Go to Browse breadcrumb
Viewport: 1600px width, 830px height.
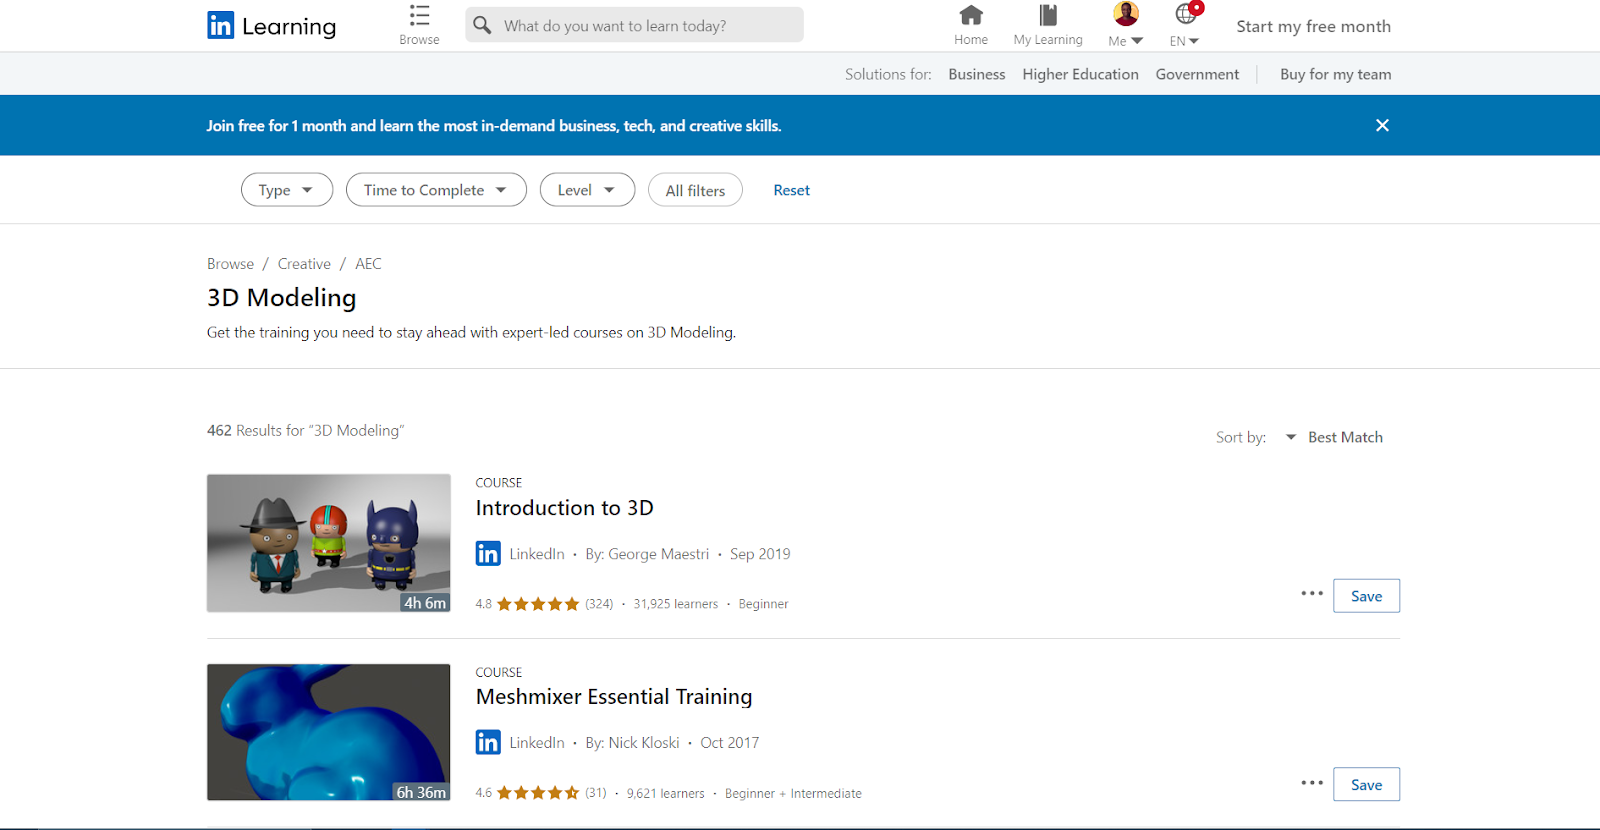tap(230, 264)
